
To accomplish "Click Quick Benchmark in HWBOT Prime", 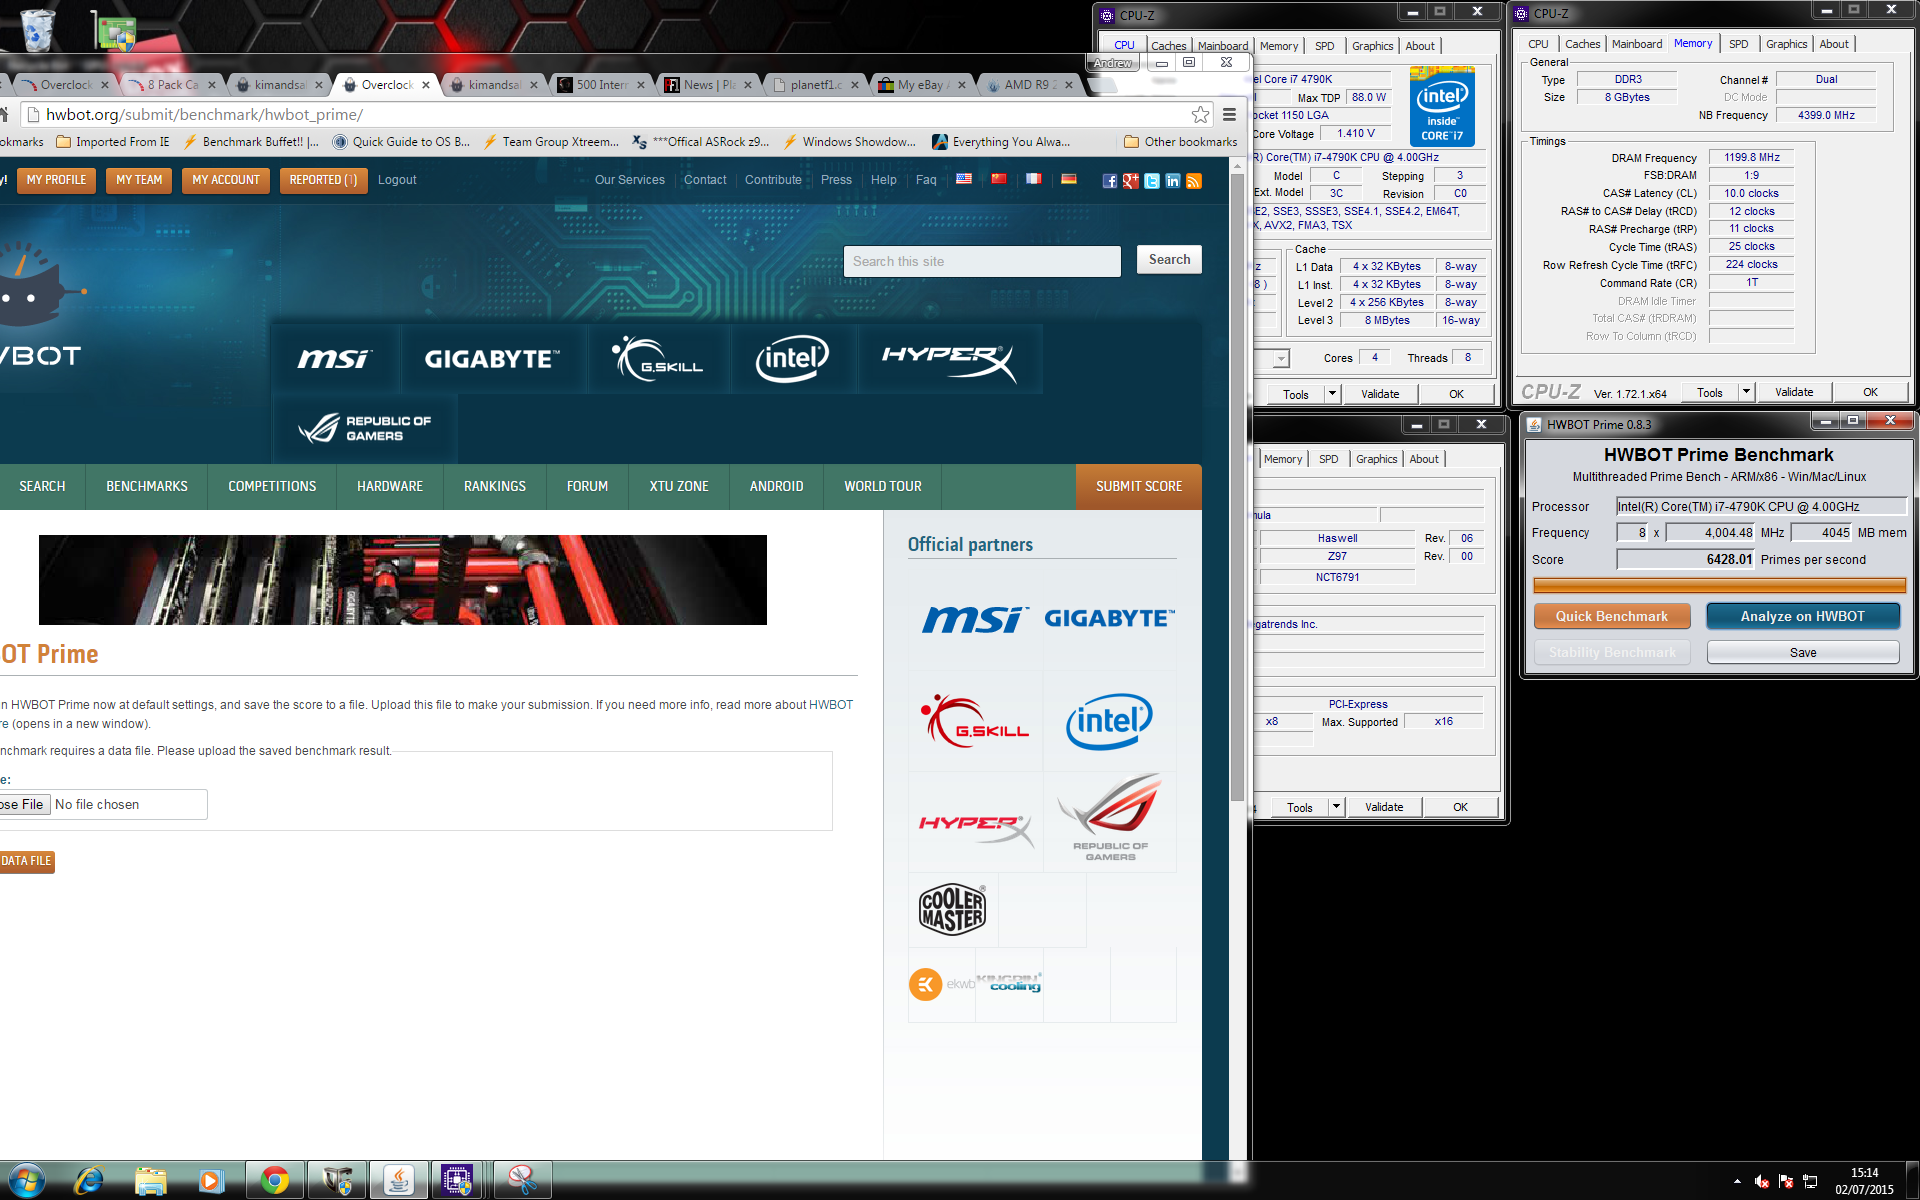I will coord(1611,616).
